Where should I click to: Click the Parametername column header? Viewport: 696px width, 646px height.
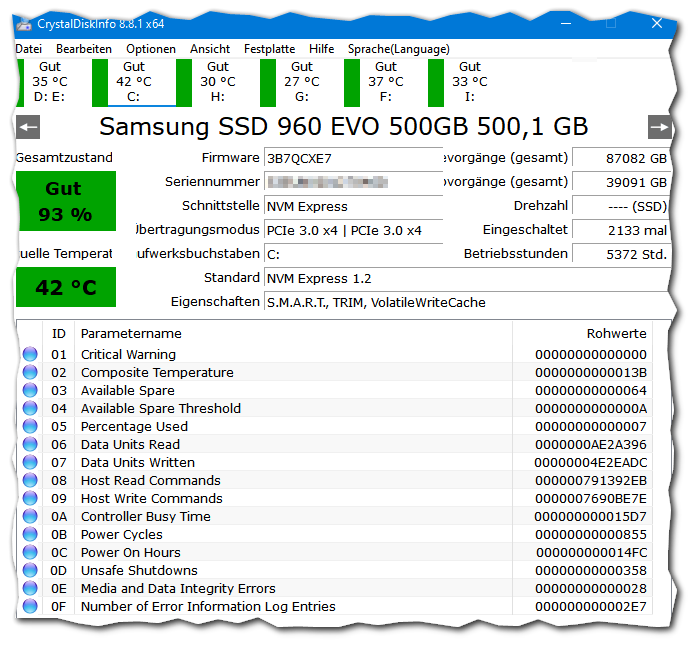[x=293, y=333]
